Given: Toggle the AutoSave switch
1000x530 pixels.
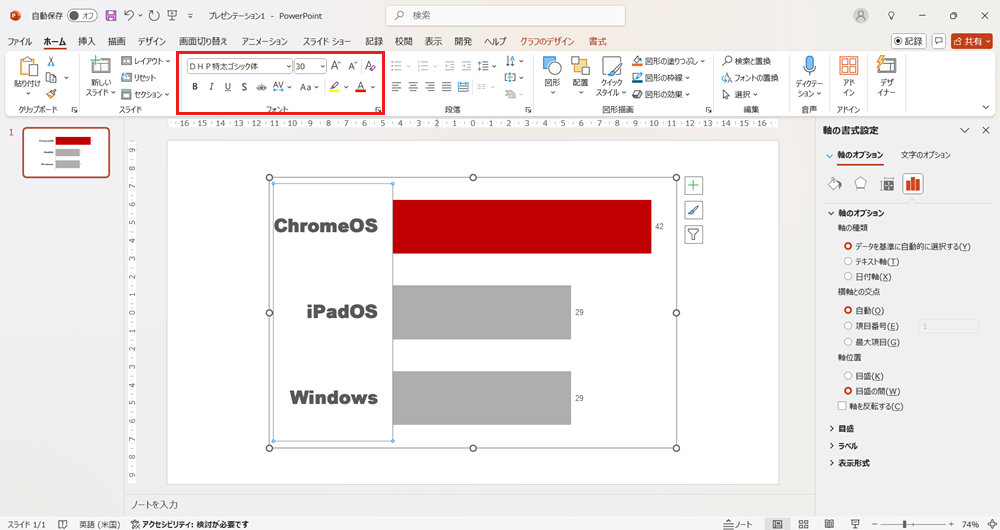Looking at the screenshot, I should [82, 16].
